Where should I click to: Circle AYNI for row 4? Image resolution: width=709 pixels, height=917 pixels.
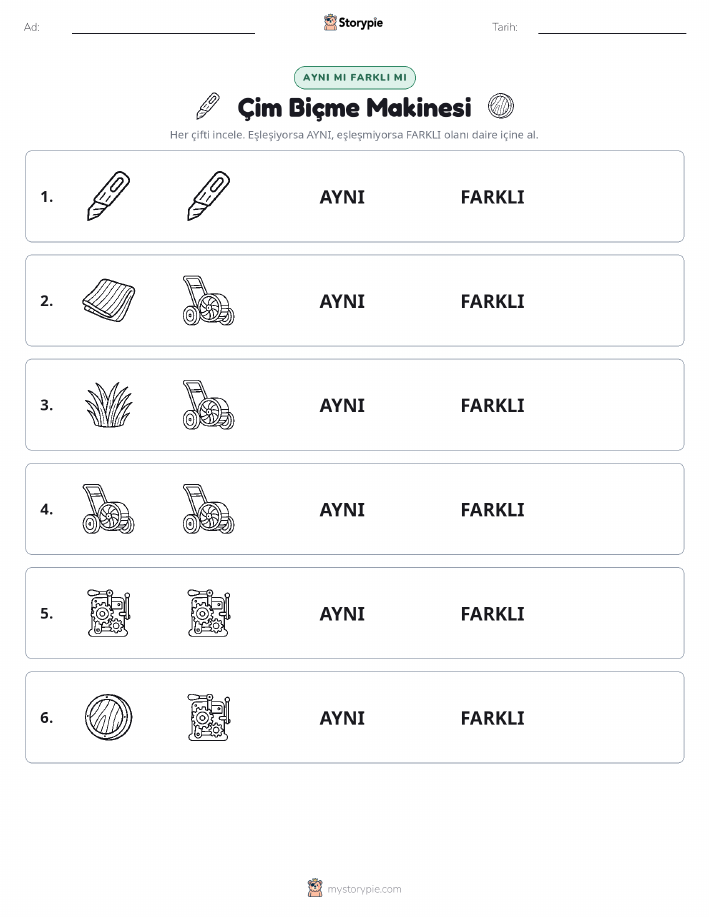[x=342, y=509]
